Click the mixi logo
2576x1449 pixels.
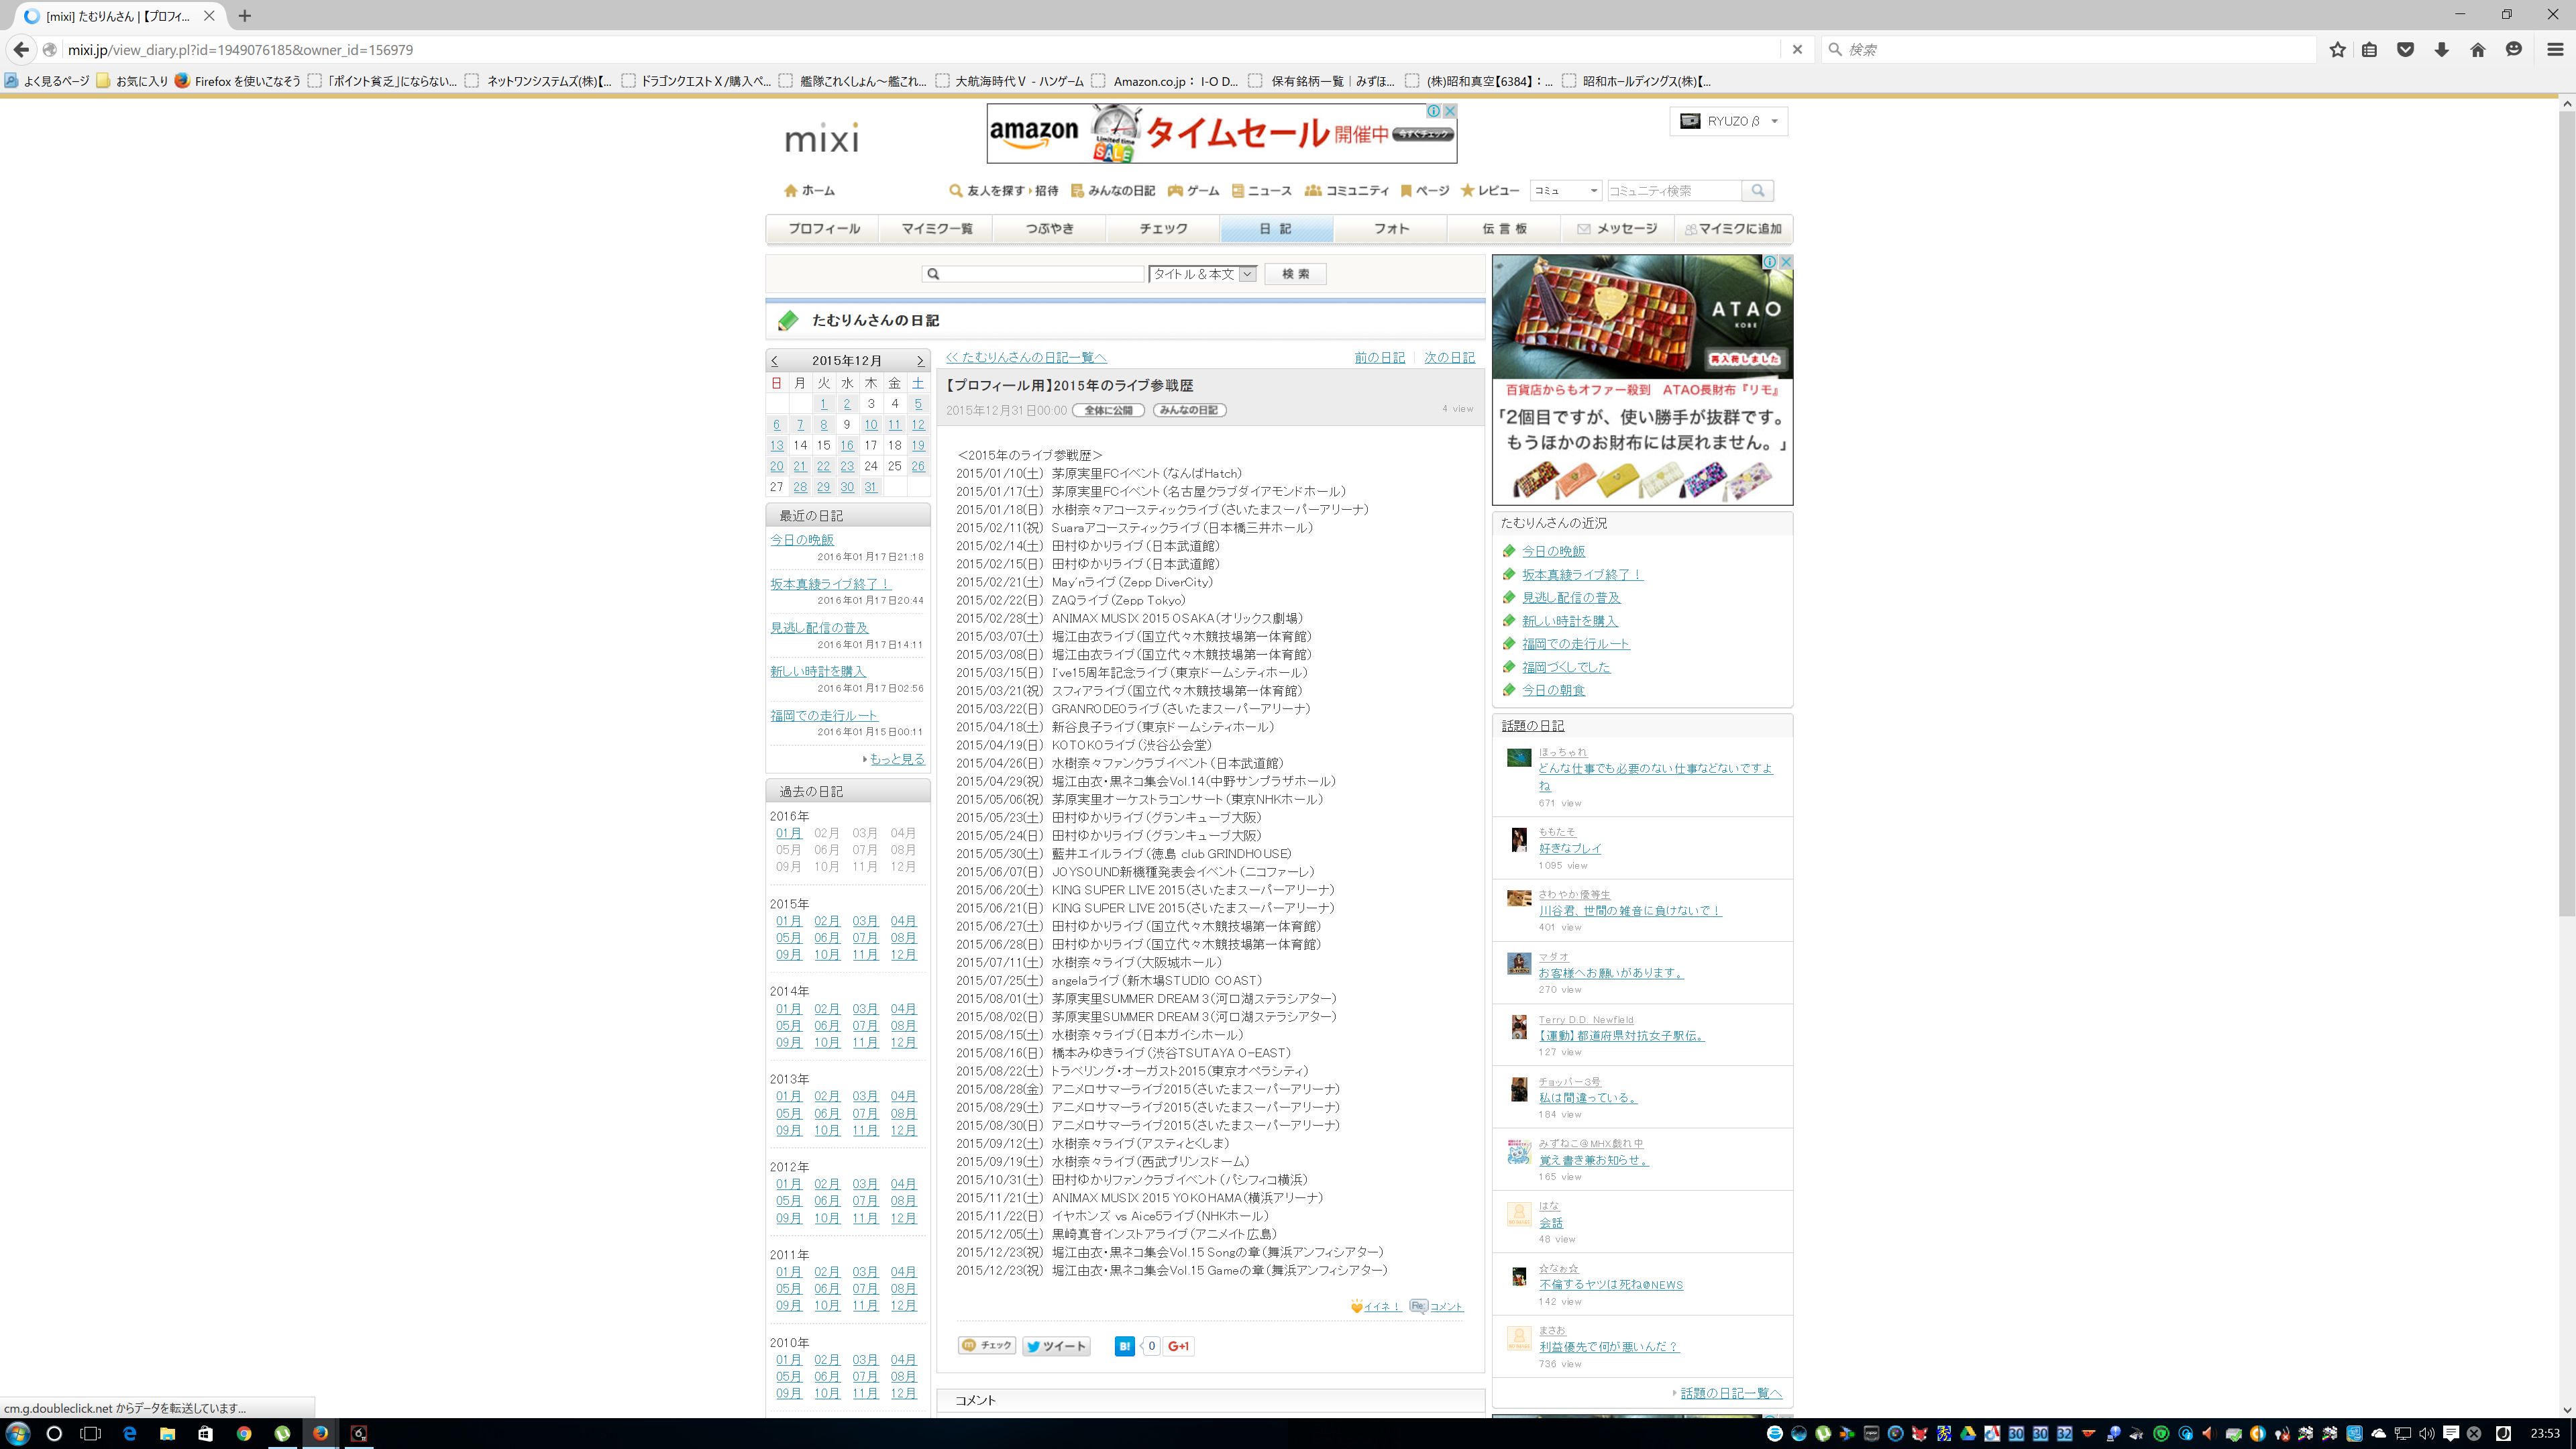pos(821,138)
